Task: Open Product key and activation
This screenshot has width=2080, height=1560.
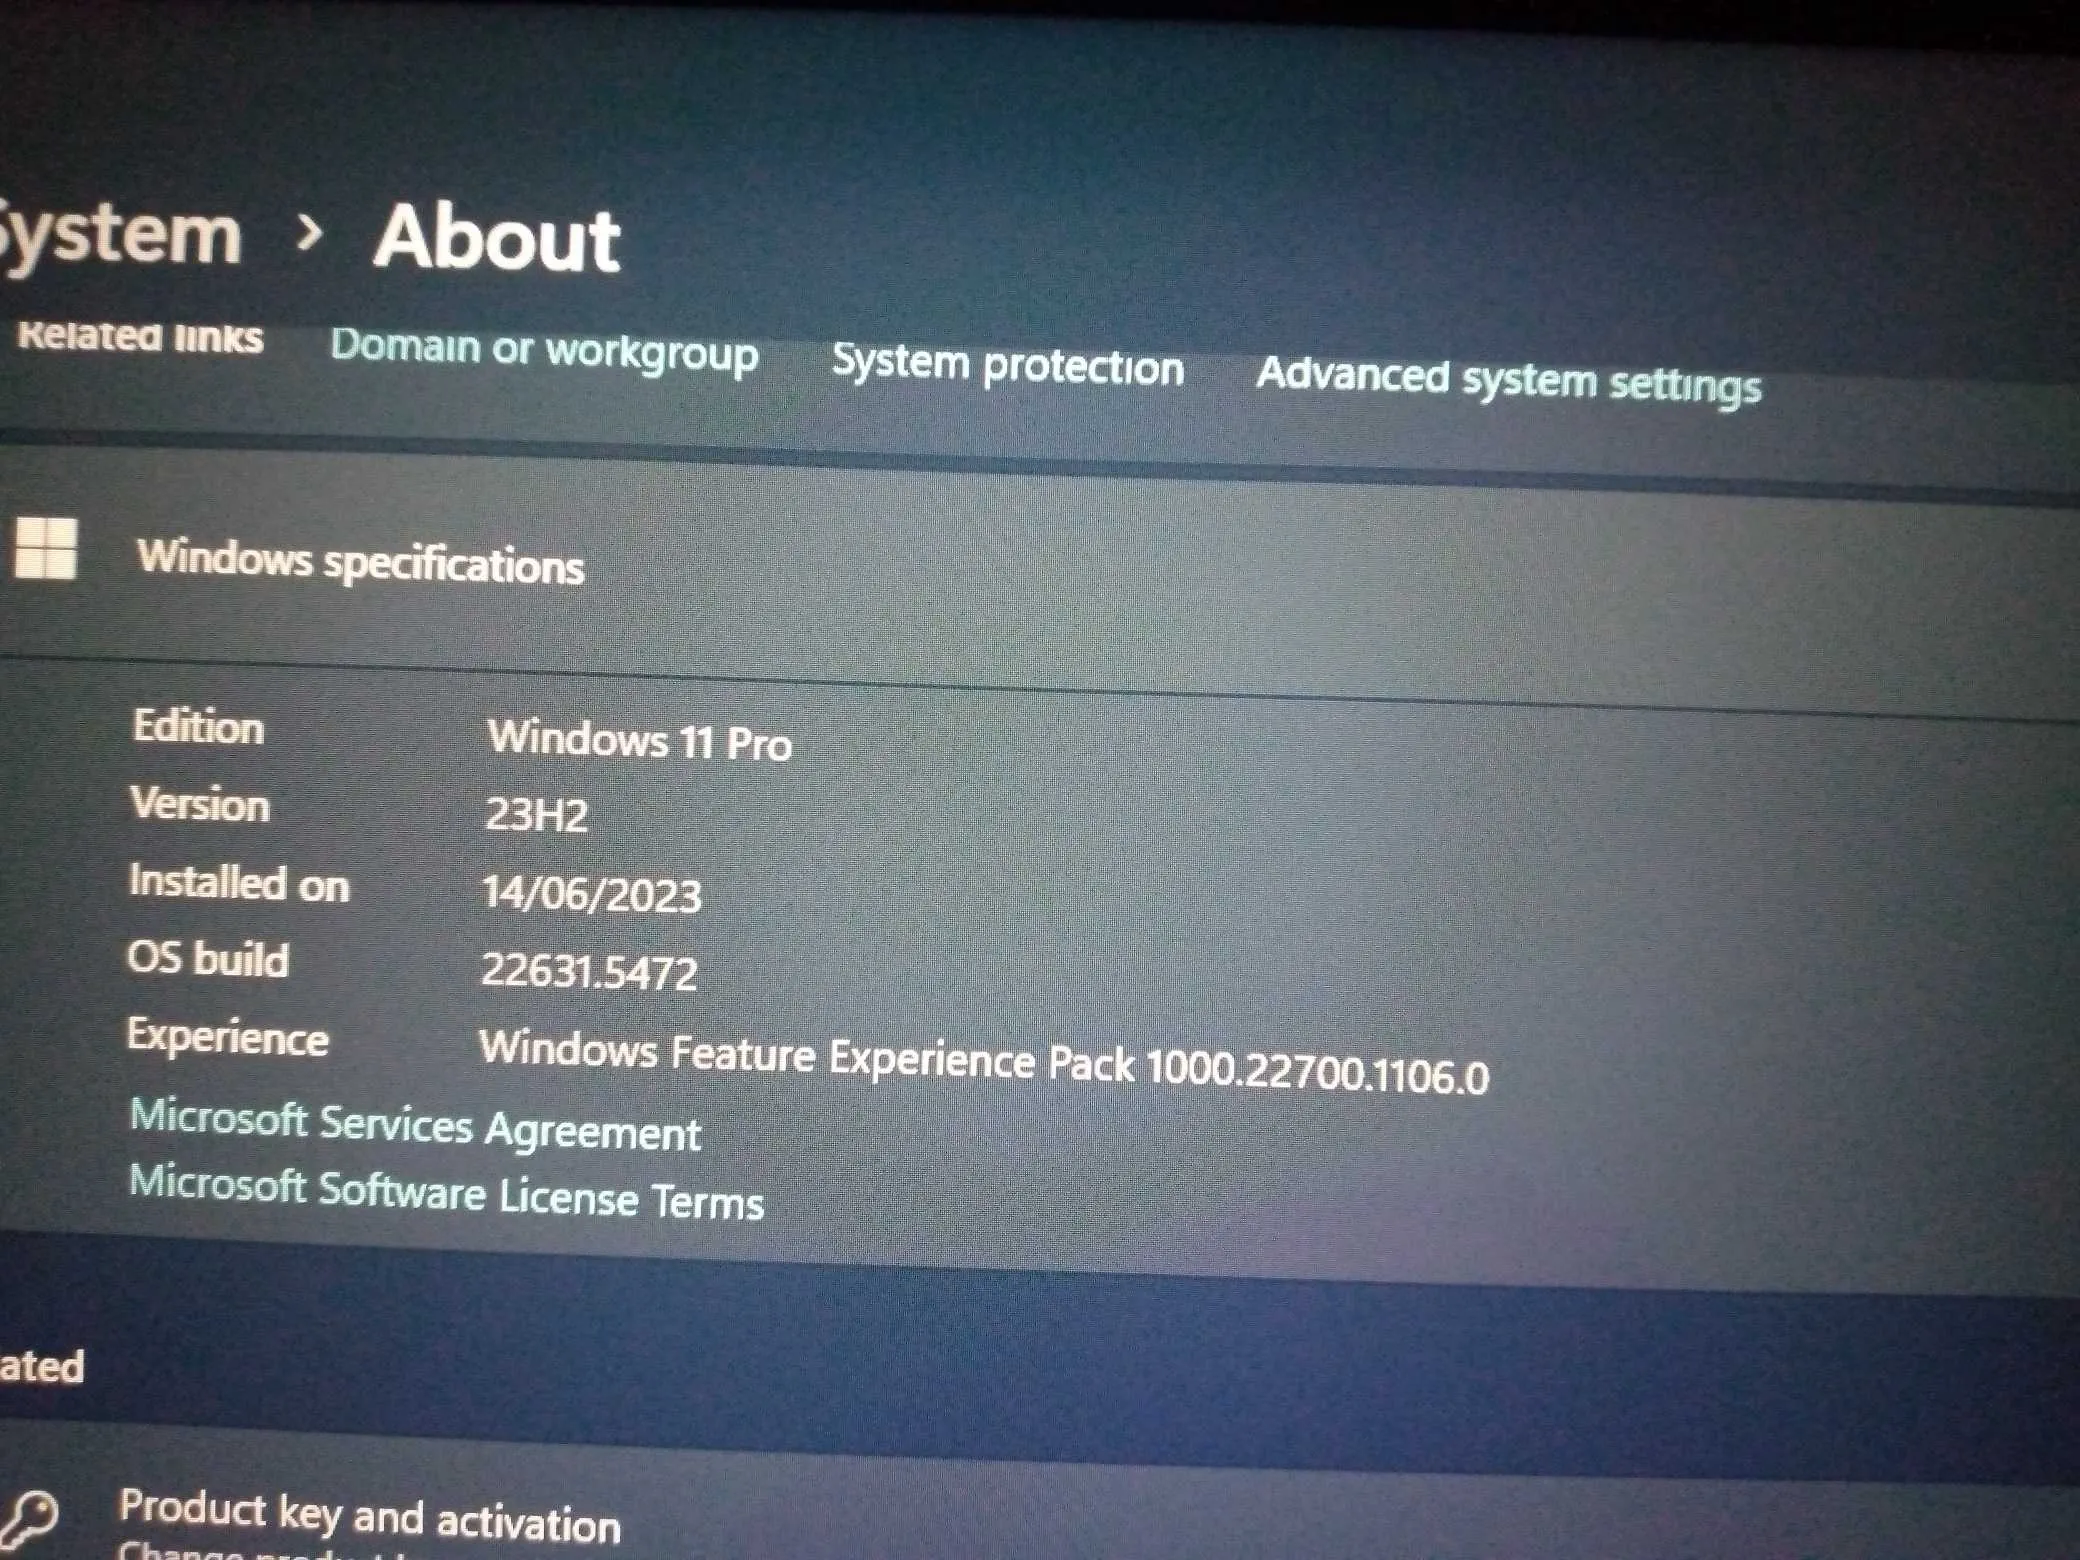Action: 369,1516
